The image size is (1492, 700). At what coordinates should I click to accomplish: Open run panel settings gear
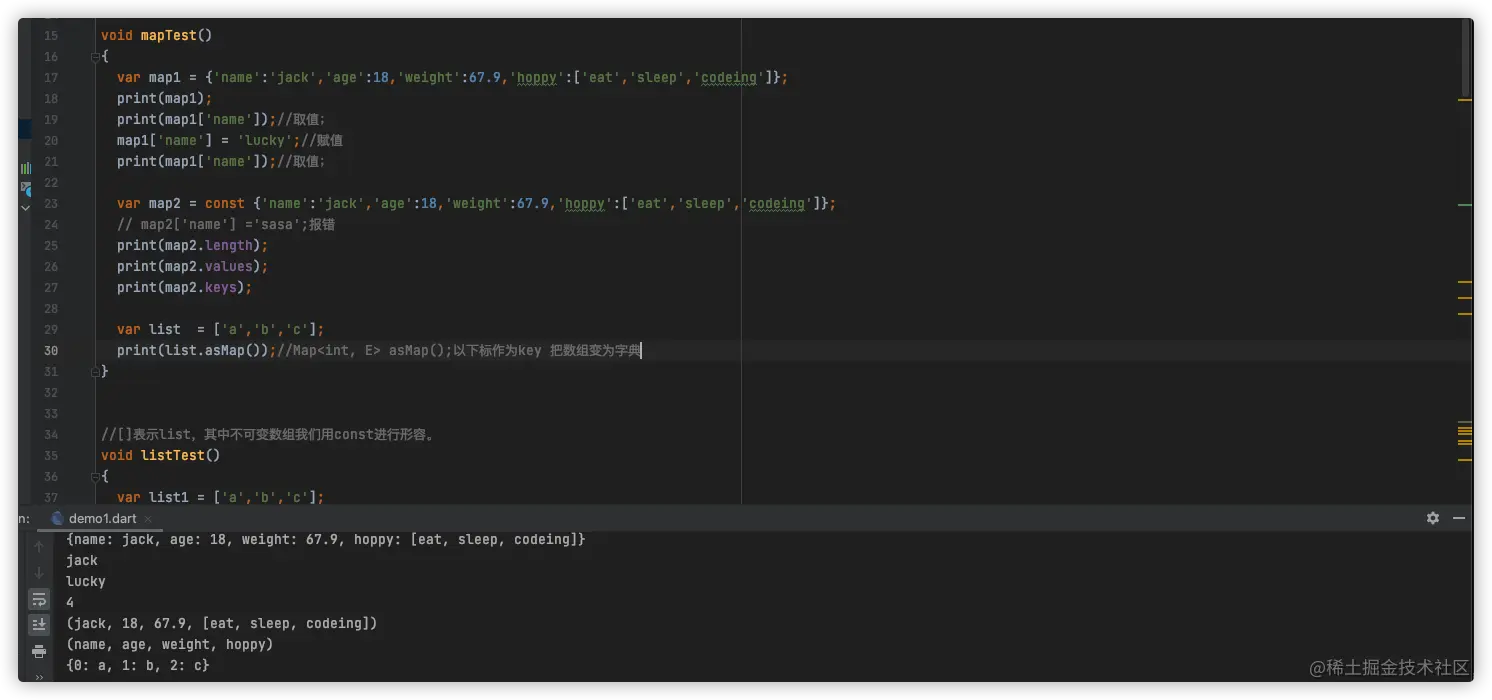click(1433, 518)
